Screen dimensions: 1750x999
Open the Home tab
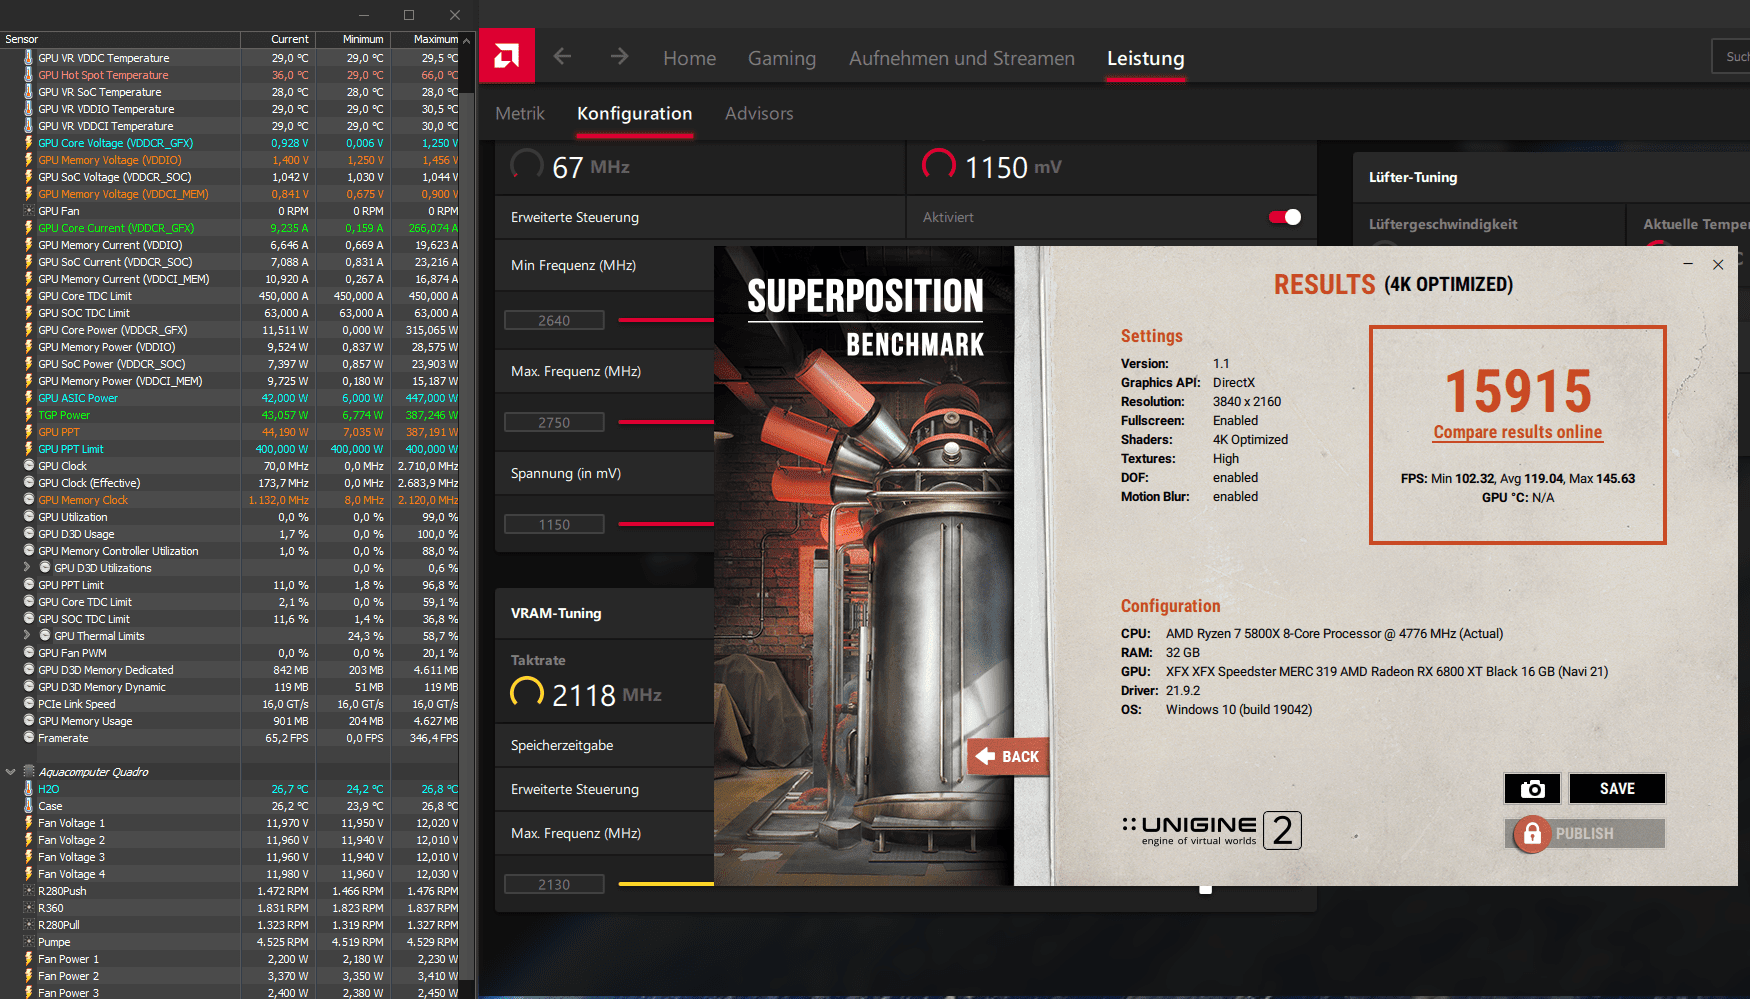point(689,58)
